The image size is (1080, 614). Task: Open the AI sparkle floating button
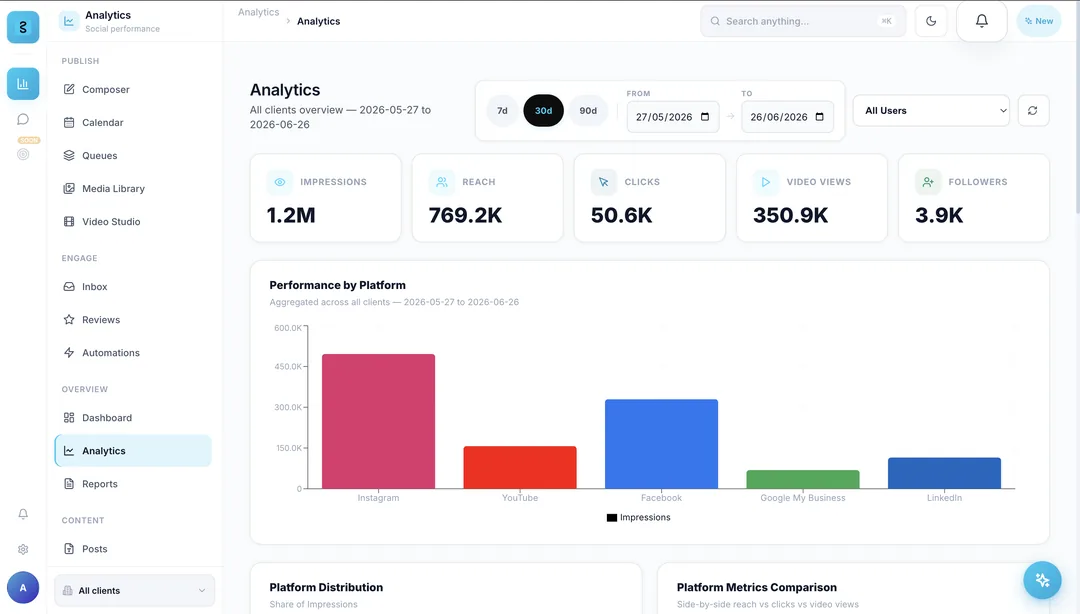1042,580
